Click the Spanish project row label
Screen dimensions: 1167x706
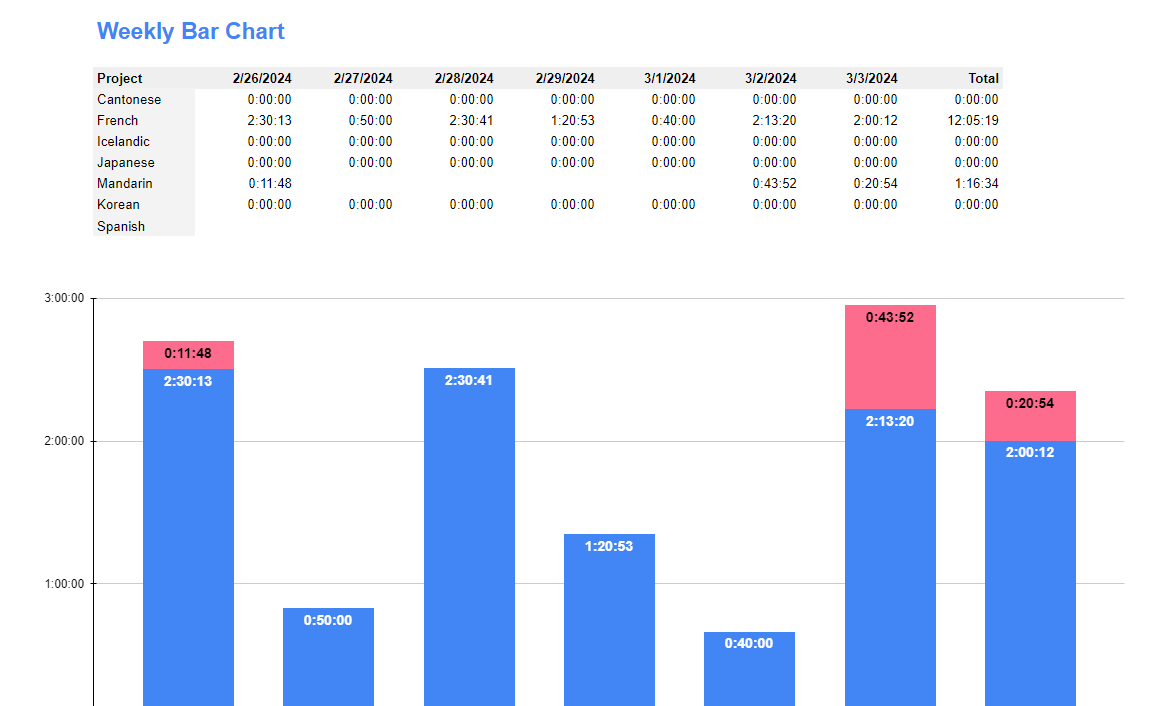point(121,226)
